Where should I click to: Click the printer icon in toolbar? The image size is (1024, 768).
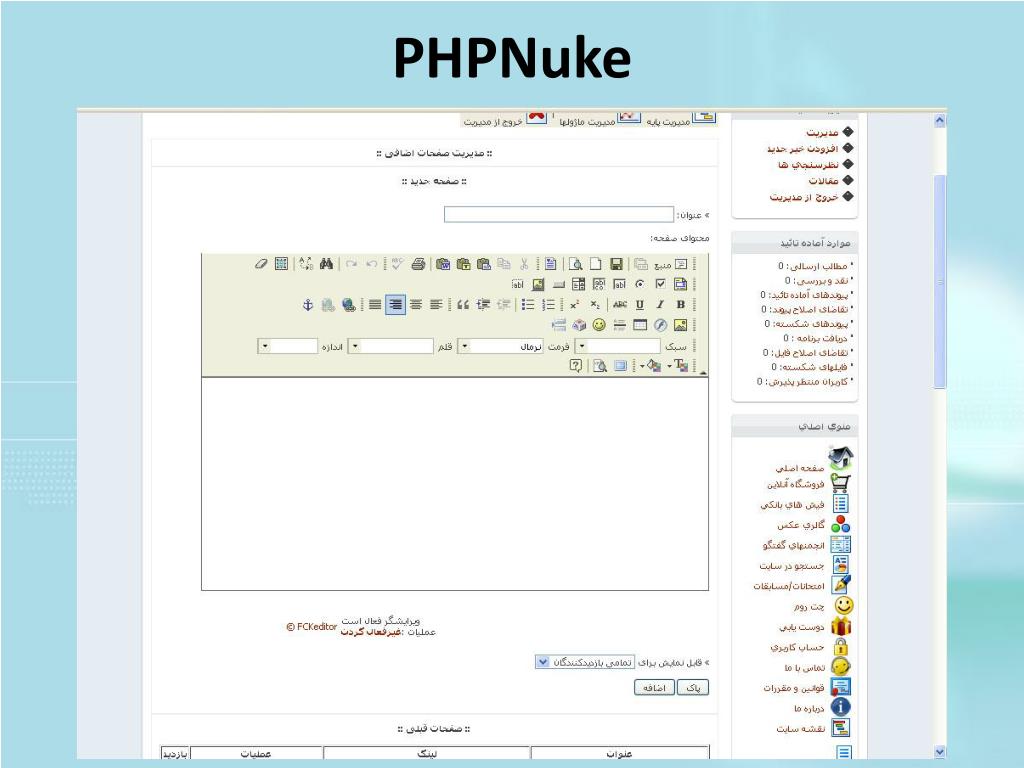419,264
